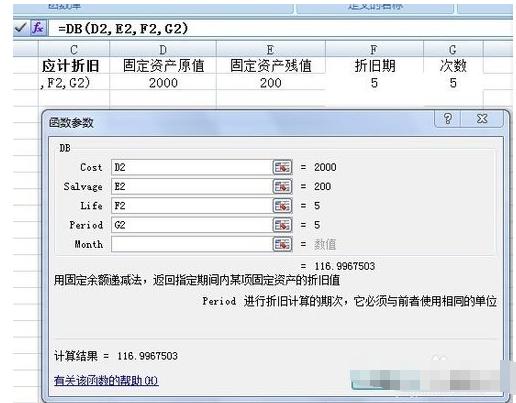Open the help link for this function
Image resolution: width=516 pixels, height=403 pixels.
pos(106,380)
